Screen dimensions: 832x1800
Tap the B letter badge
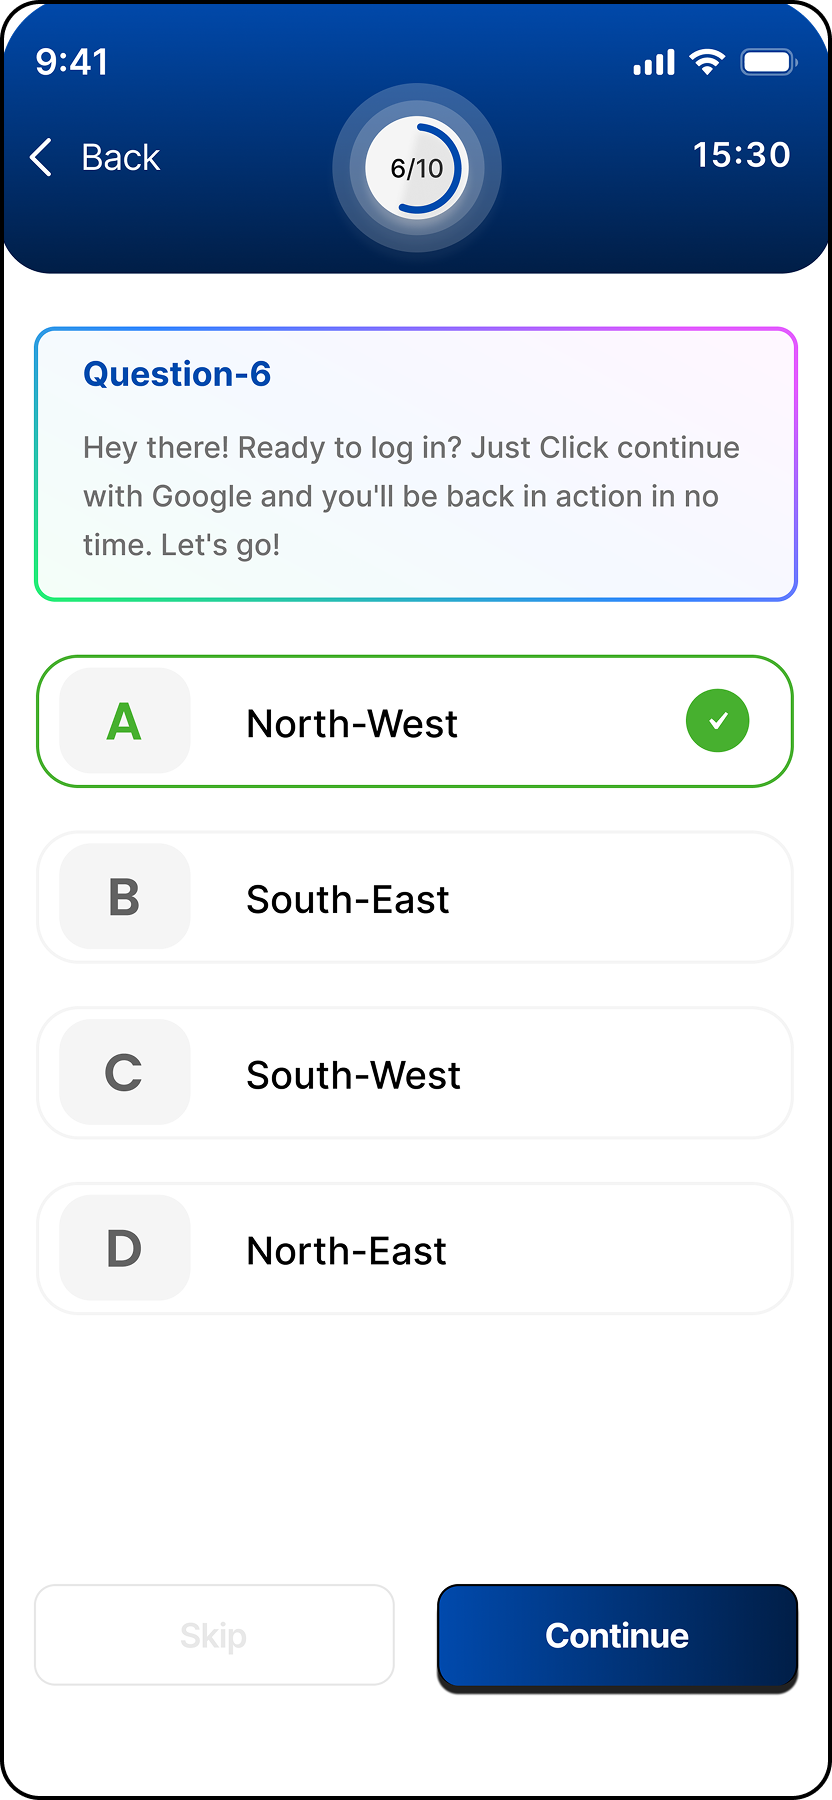(125, 897)
